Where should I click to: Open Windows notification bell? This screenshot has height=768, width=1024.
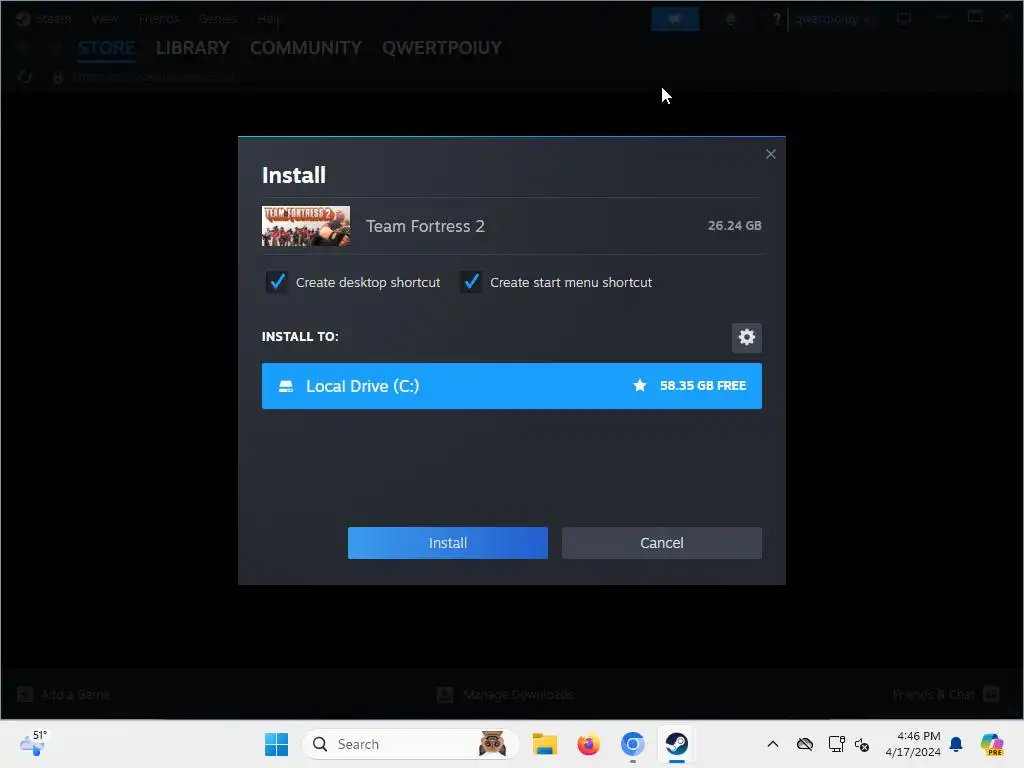956,744
